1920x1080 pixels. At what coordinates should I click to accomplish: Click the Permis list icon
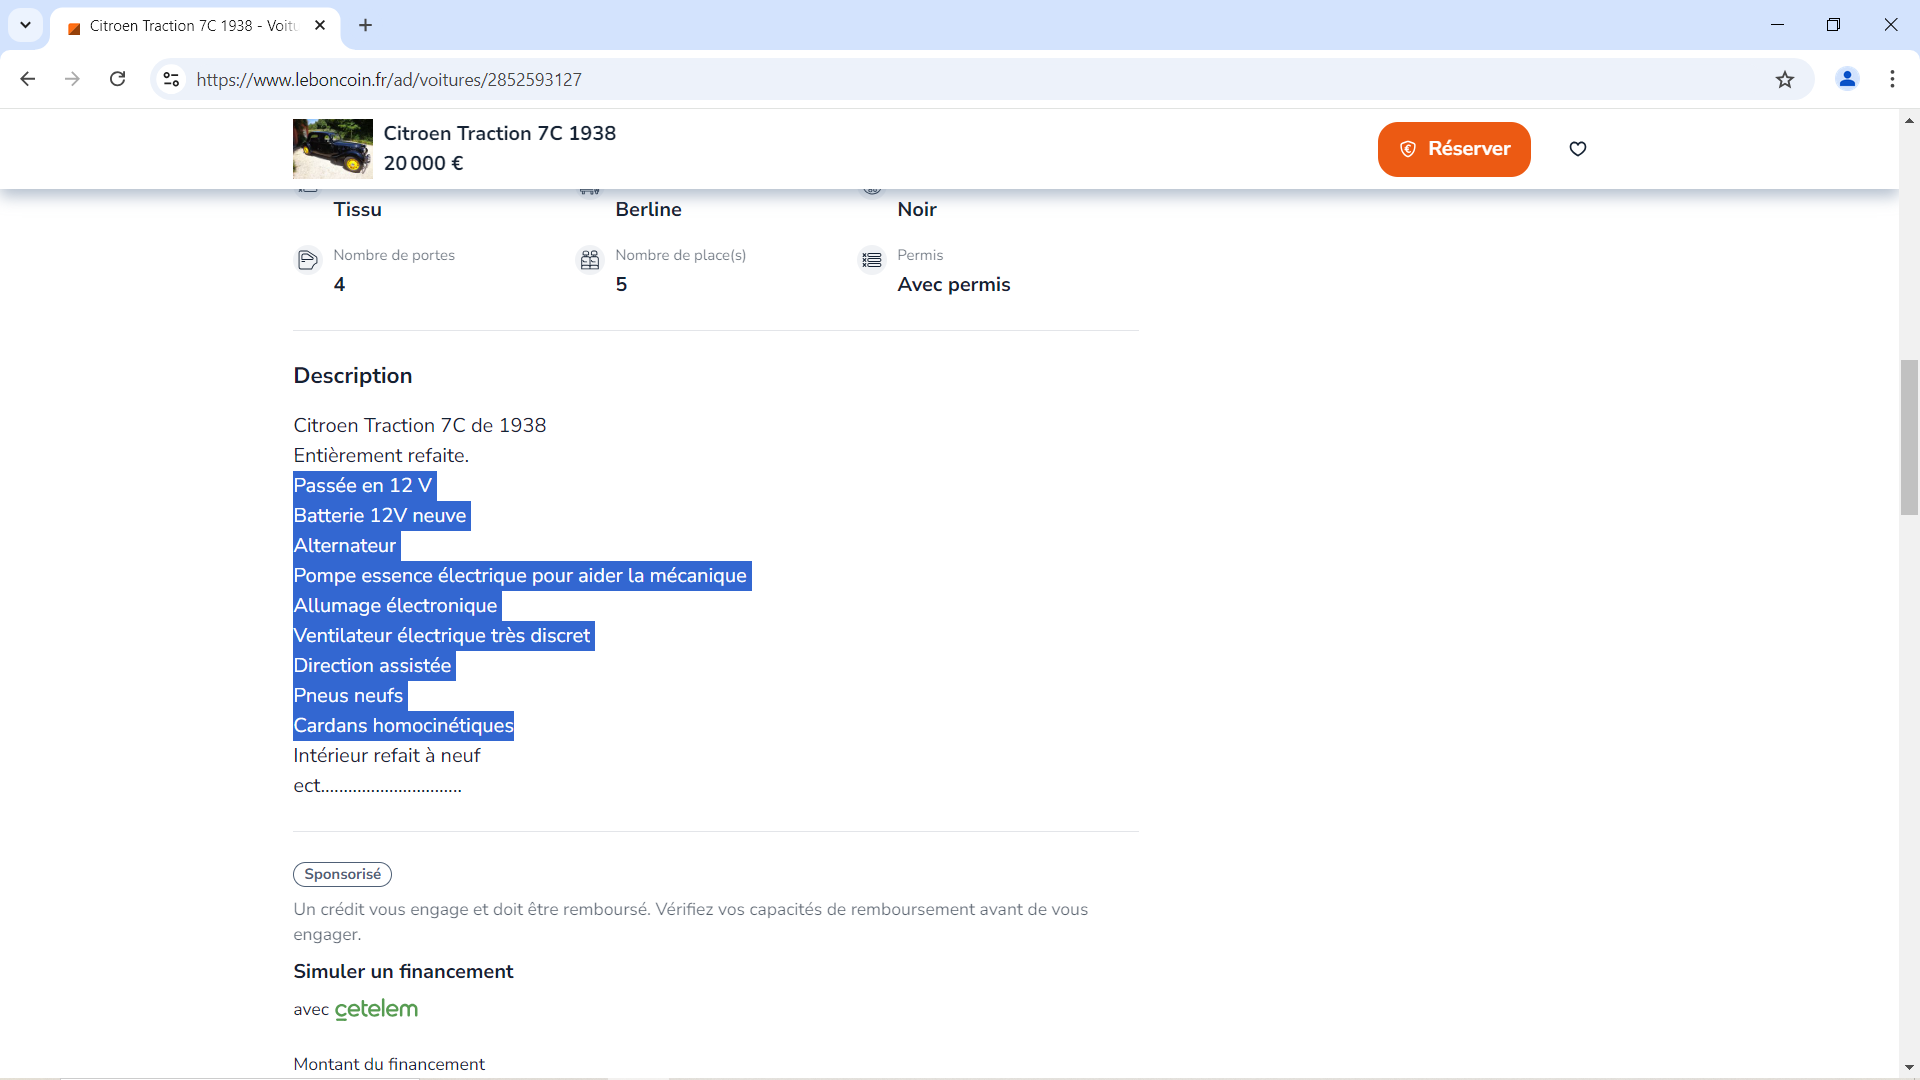pos(872,260)
